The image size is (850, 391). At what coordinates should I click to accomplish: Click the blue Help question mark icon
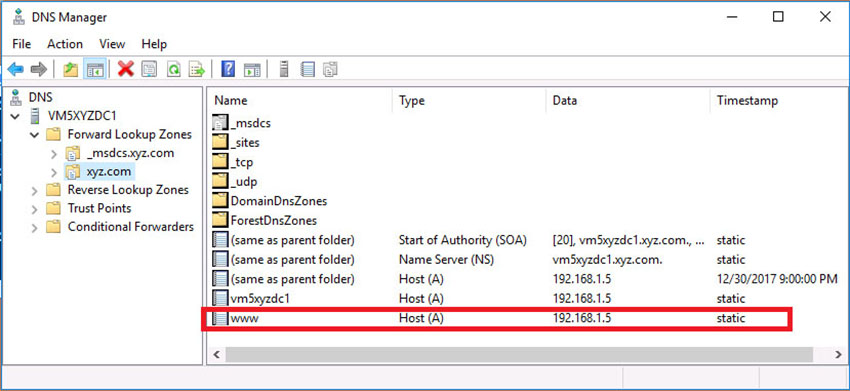[228, 69]
